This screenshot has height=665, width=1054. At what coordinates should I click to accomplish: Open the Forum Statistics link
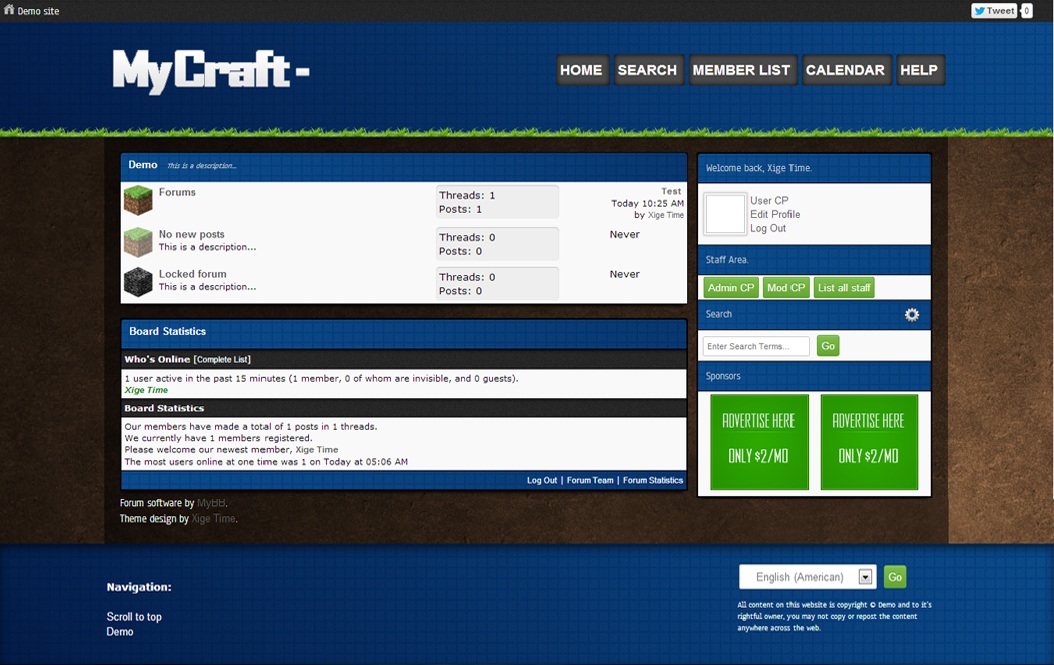653,480
